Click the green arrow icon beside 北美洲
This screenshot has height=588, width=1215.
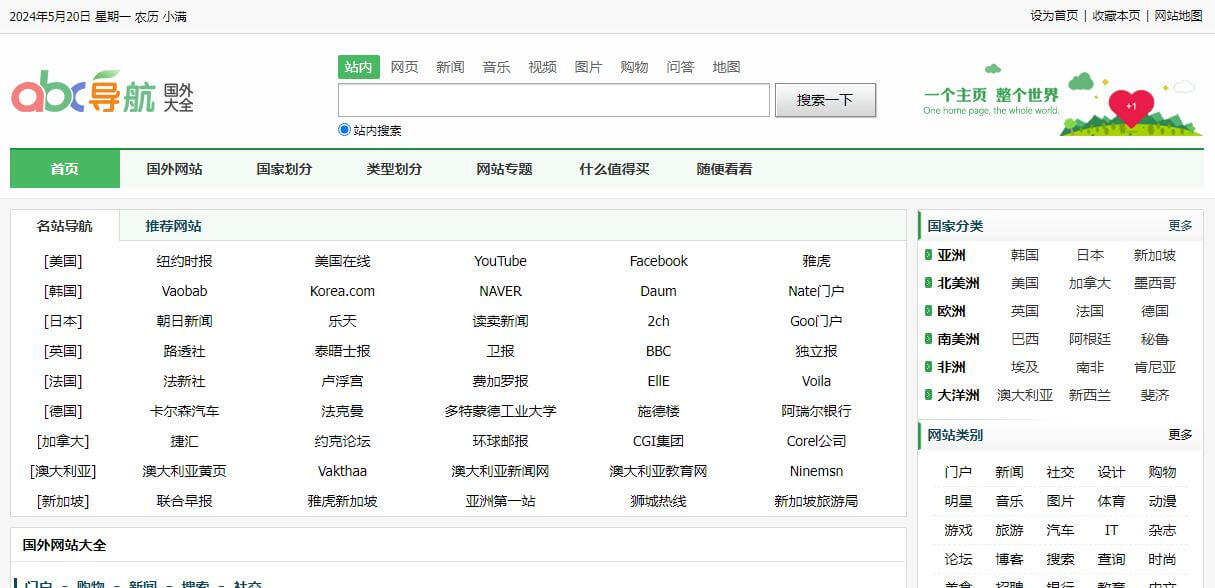[x=928, y=283]
